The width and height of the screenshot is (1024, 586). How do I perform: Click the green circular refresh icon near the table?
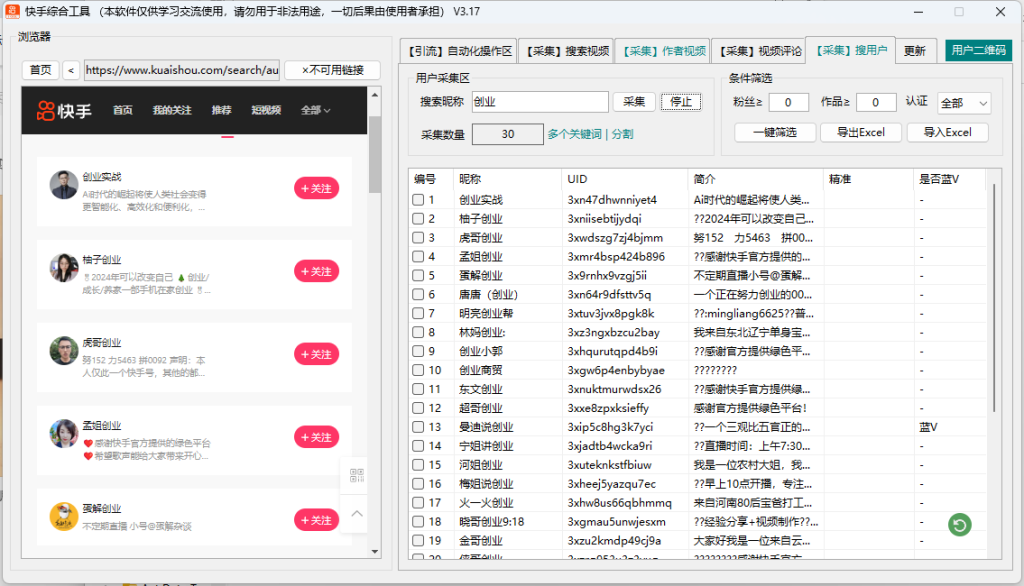click(x=959, y=524)
